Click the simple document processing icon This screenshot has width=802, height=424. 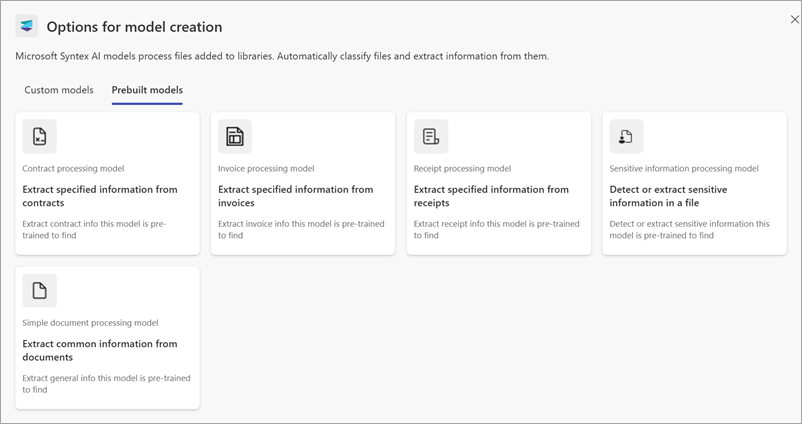tap(40, 290)
